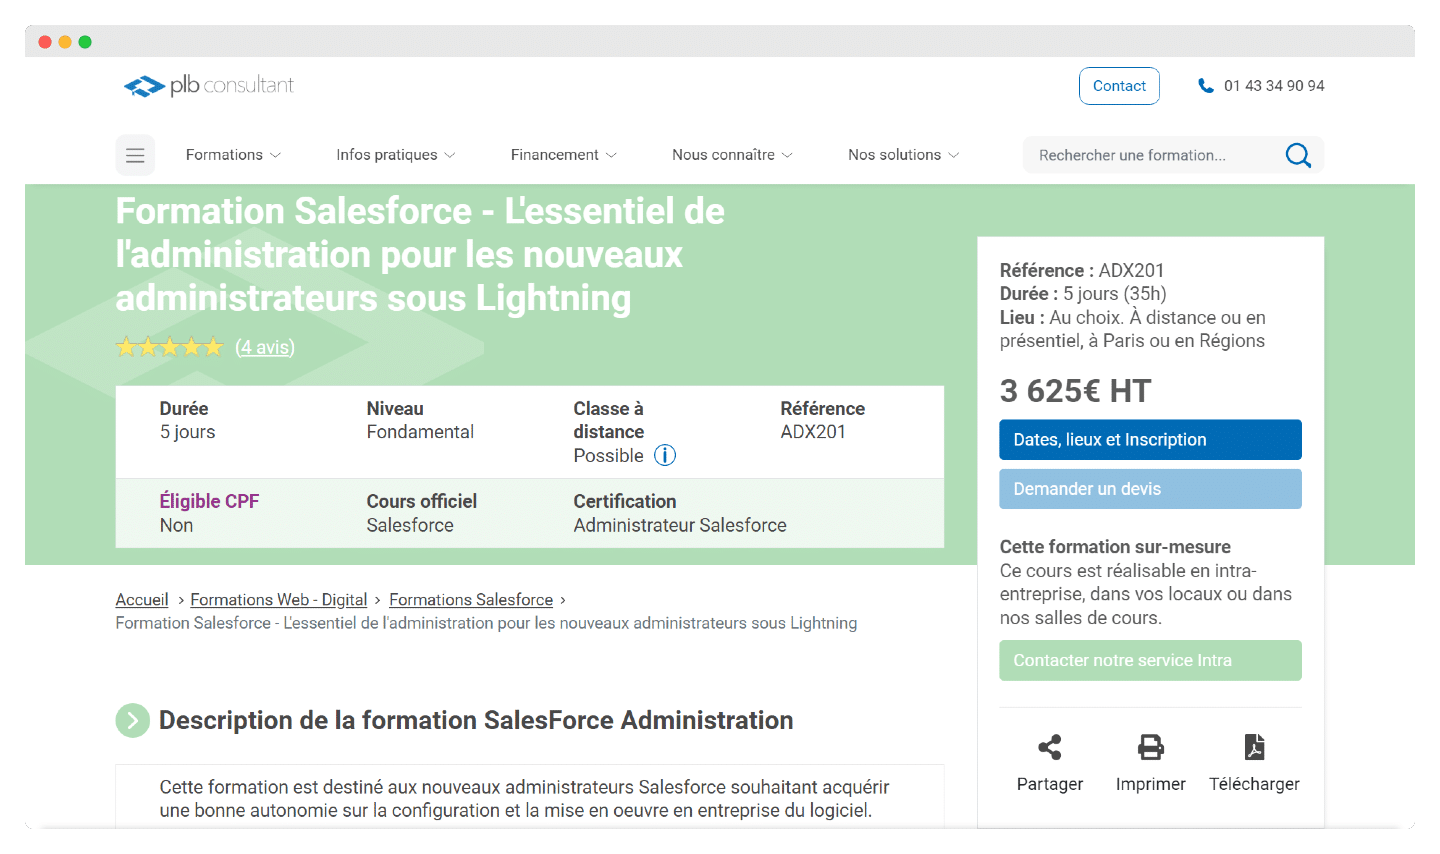
Task: Click the info icon next to Possible
Action: pos(665,456)
